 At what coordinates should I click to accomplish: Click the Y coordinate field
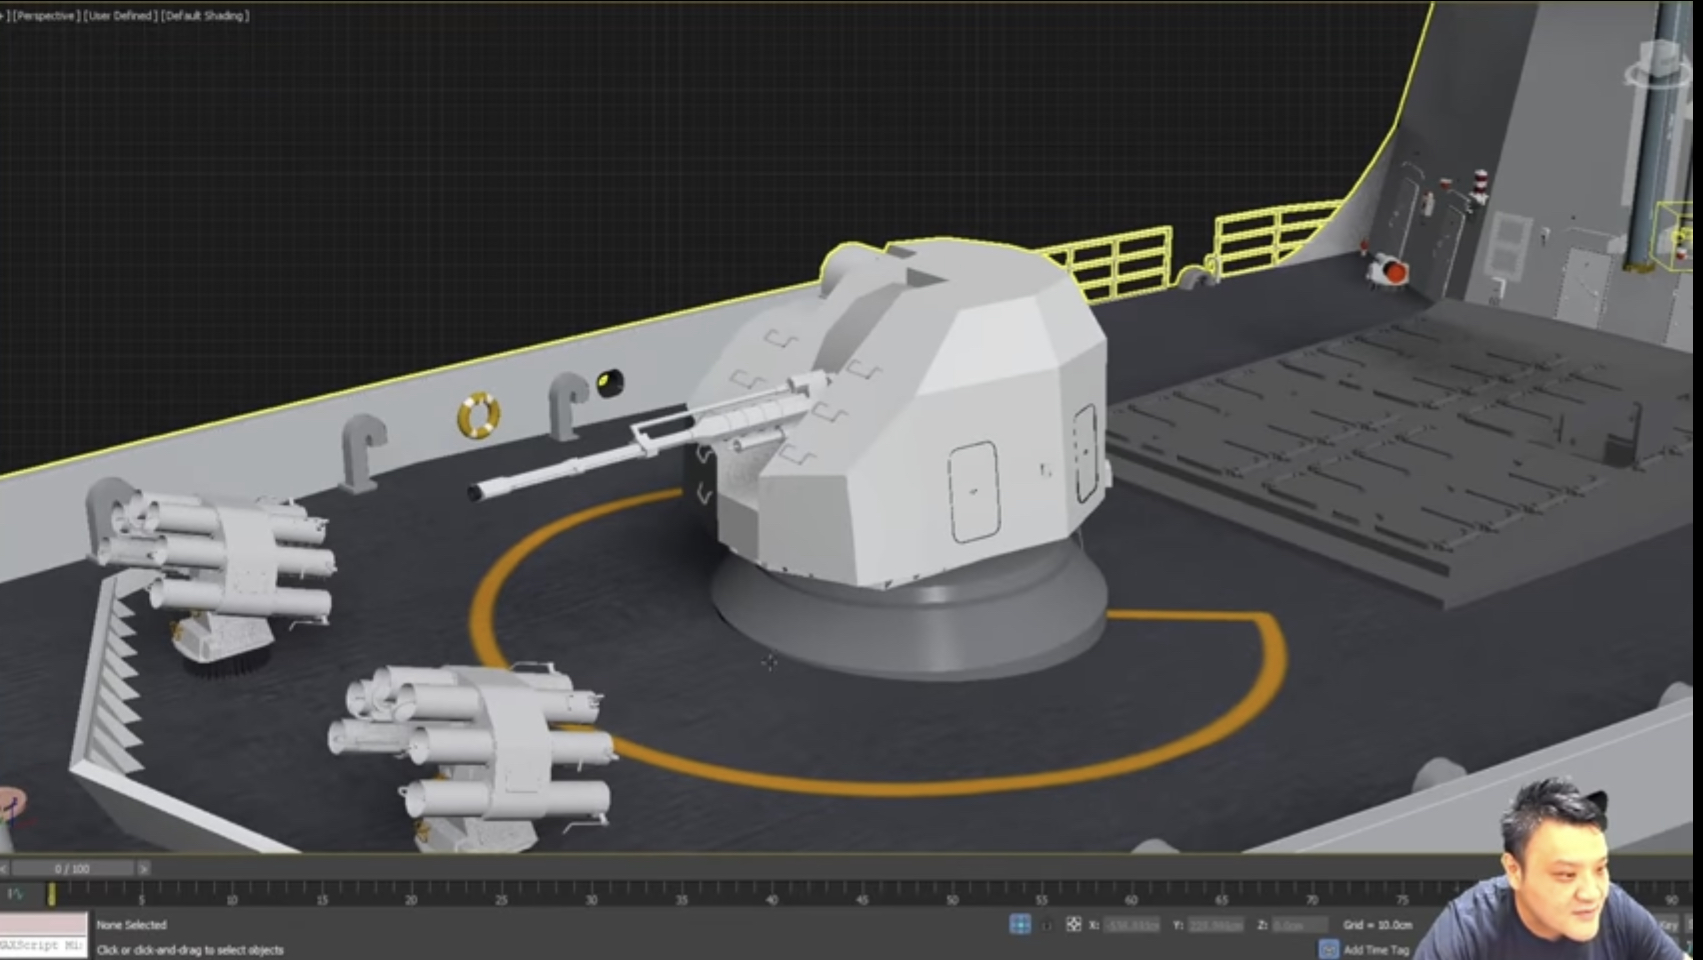click(1215, 925)
